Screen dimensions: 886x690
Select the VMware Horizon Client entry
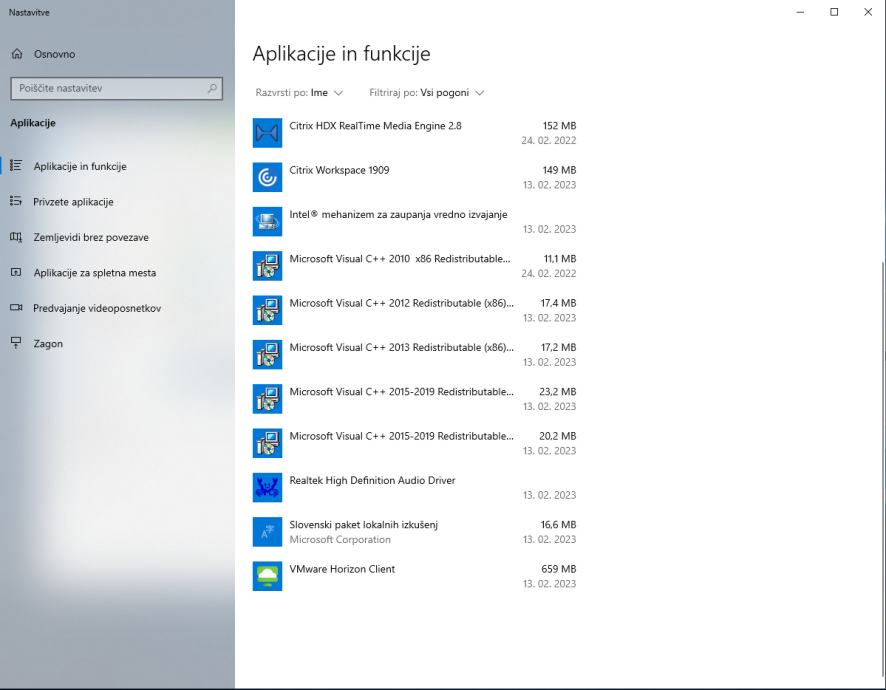[415, 576]
